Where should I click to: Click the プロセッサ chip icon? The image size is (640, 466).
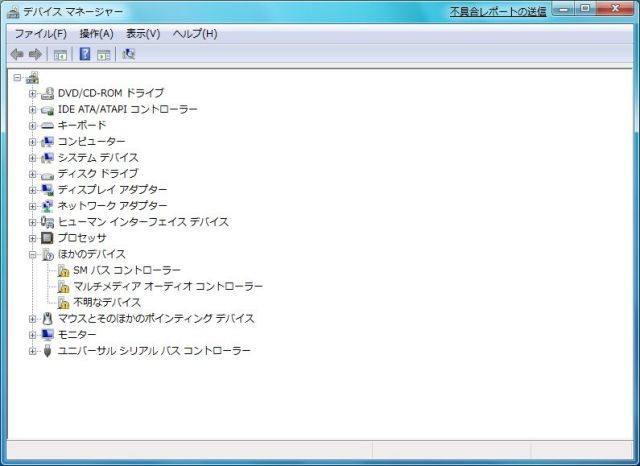tap(47, 238)
